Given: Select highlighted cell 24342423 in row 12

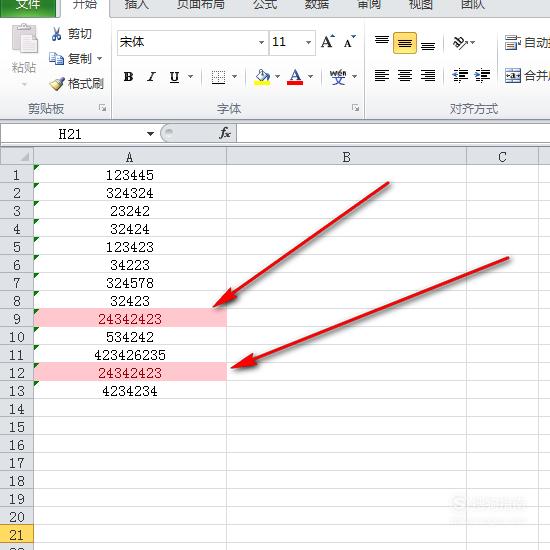Looking at the screenshot, I should tap(130, 373).
